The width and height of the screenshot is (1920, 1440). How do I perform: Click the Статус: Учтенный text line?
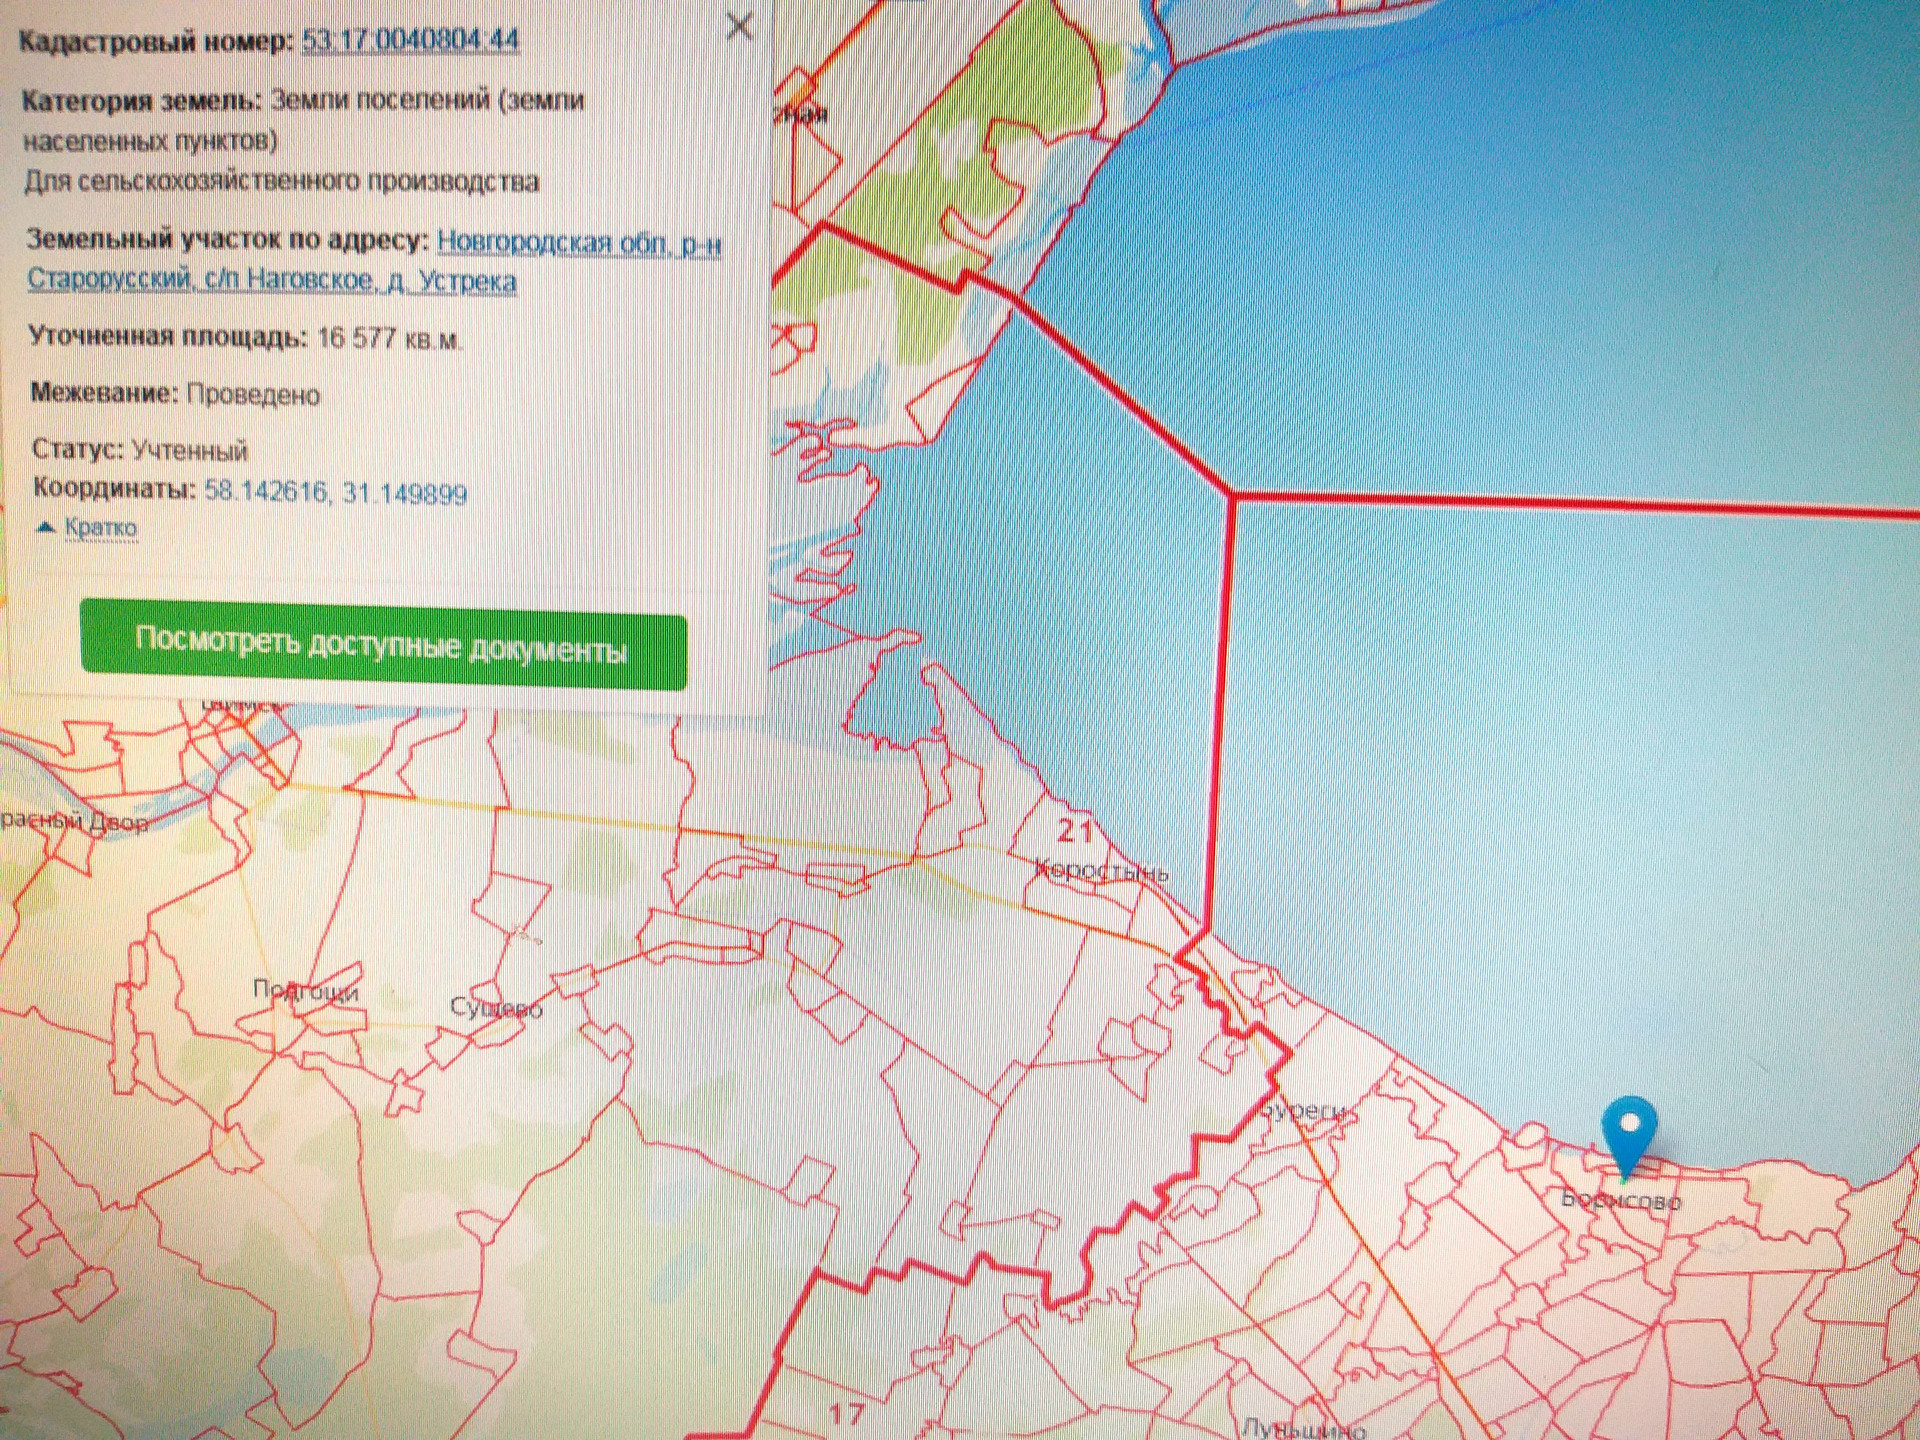pos(140,450)
